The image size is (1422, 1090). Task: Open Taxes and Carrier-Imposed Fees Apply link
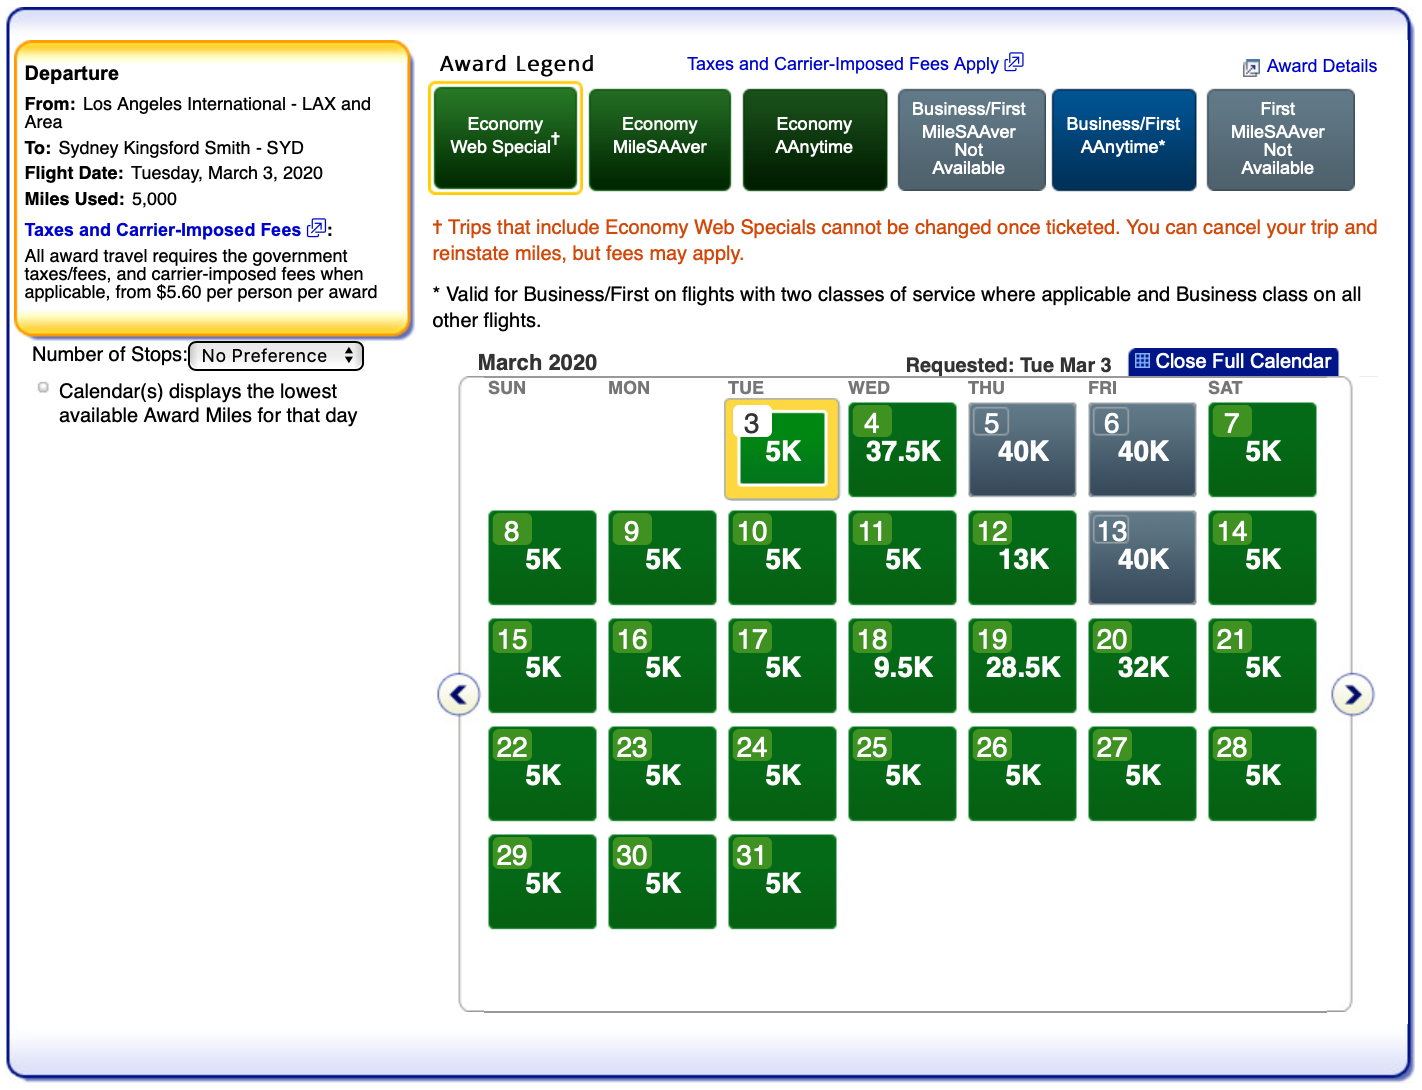(x=843, y=64)
